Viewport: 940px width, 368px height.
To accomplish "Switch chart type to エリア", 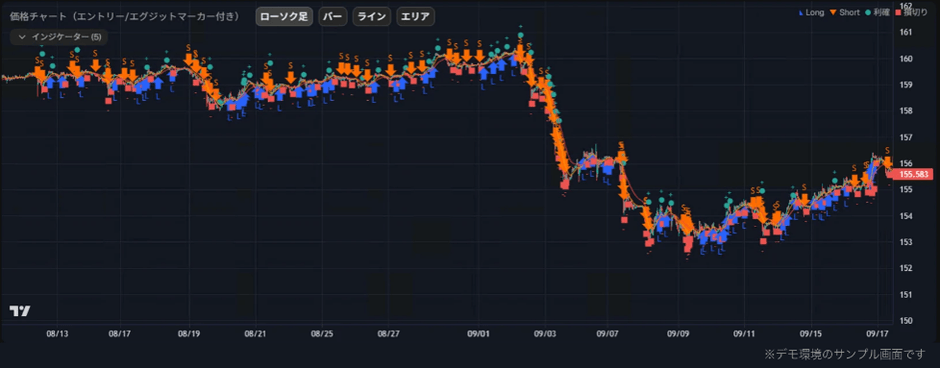I will [x=415, y=16].
